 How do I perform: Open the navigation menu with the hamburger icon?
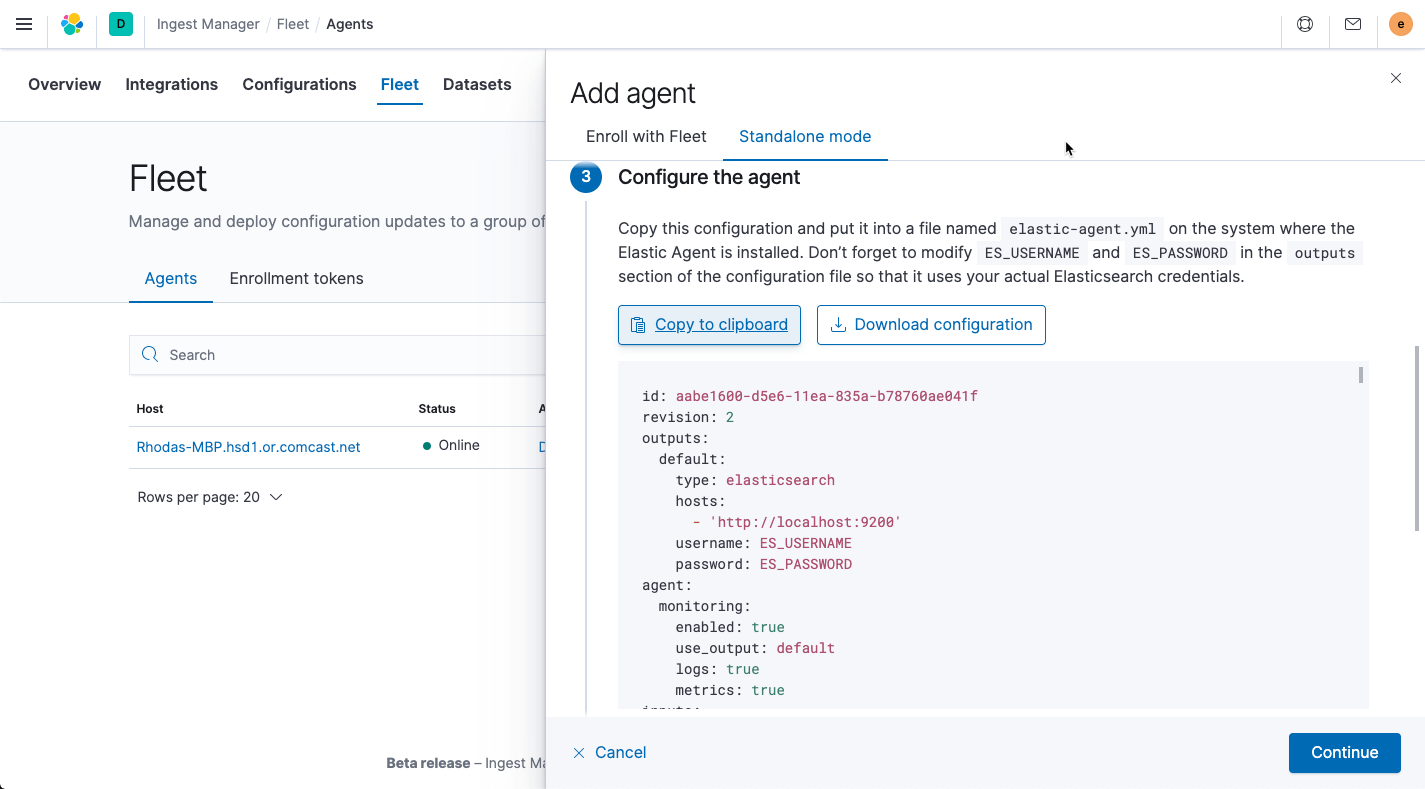(24, 24)
